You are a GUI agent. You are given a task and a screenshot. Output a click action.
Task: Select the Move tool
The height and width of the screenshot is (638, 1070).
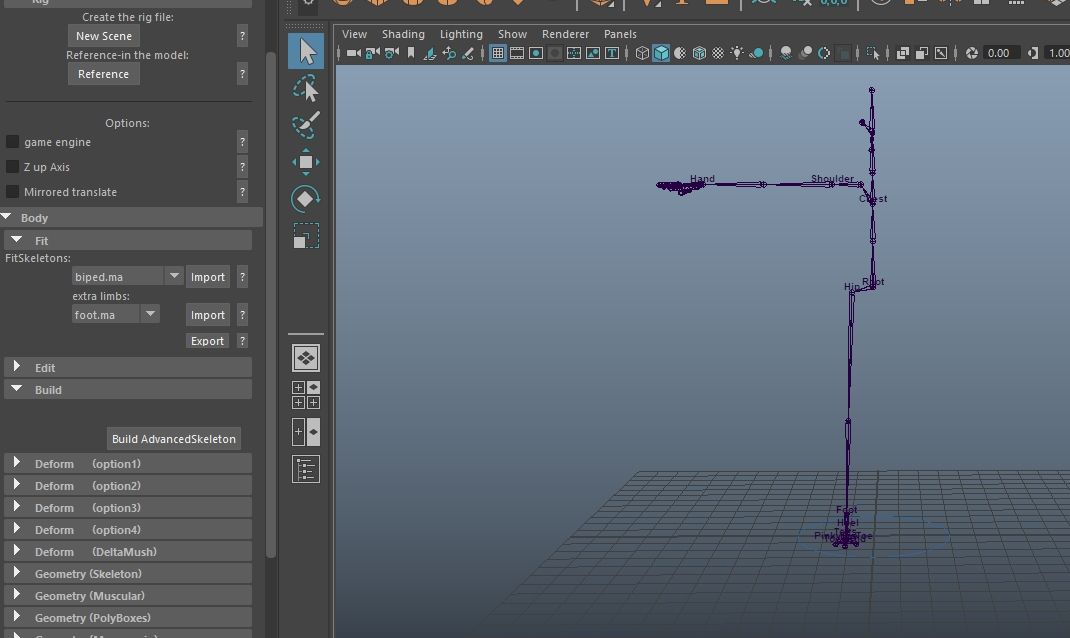point(306,162)
